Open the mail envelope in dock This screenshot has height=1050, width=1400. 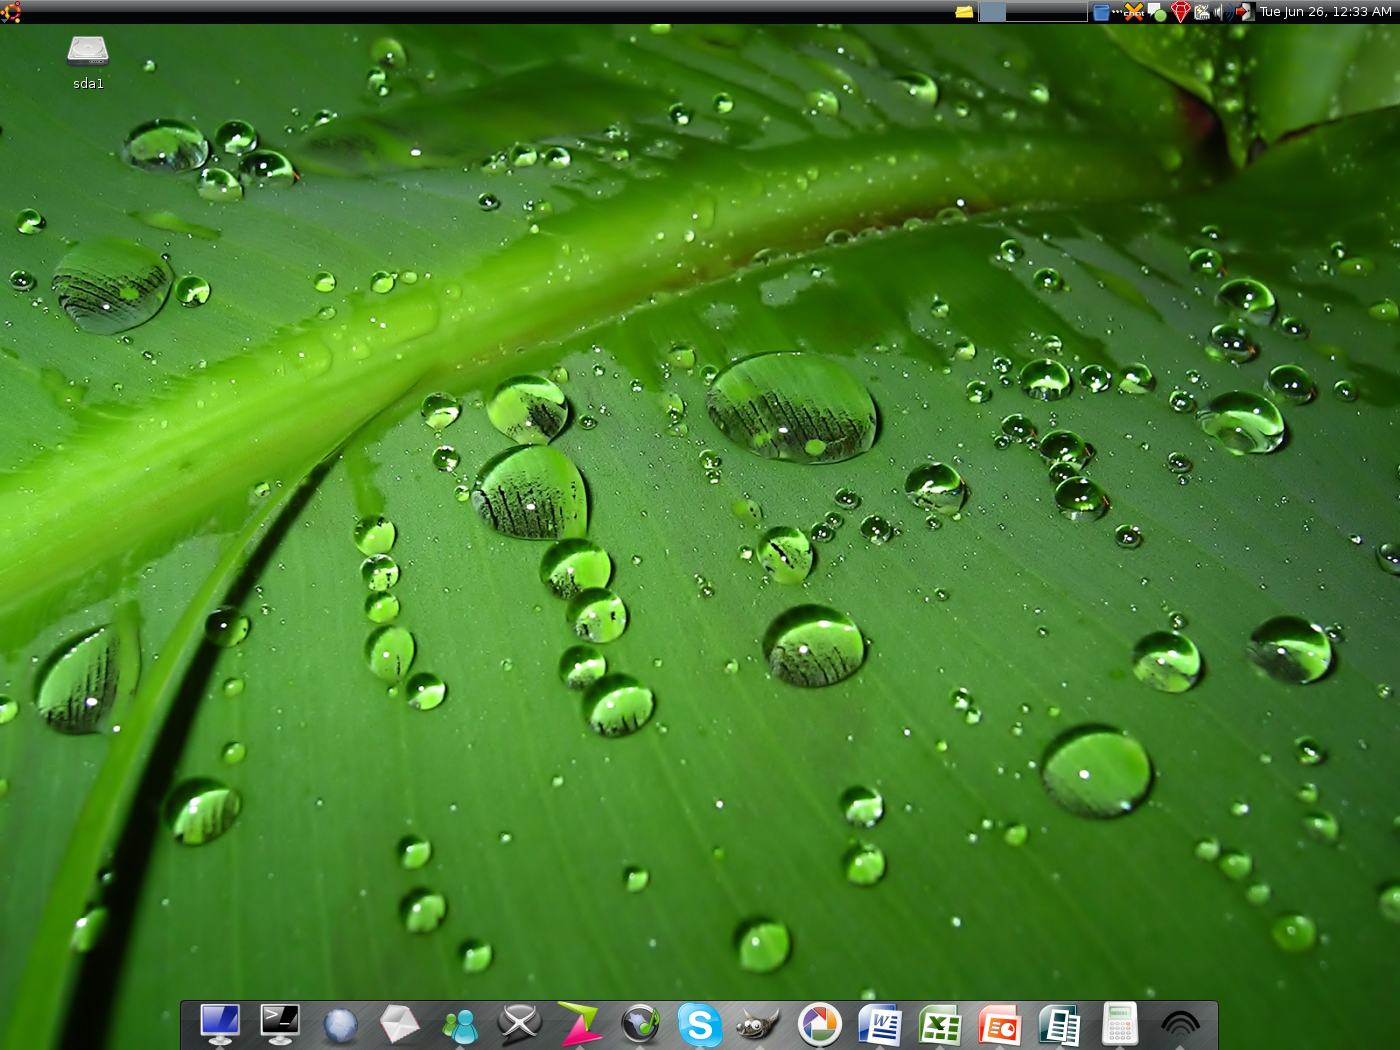[x=400, y=1024]
